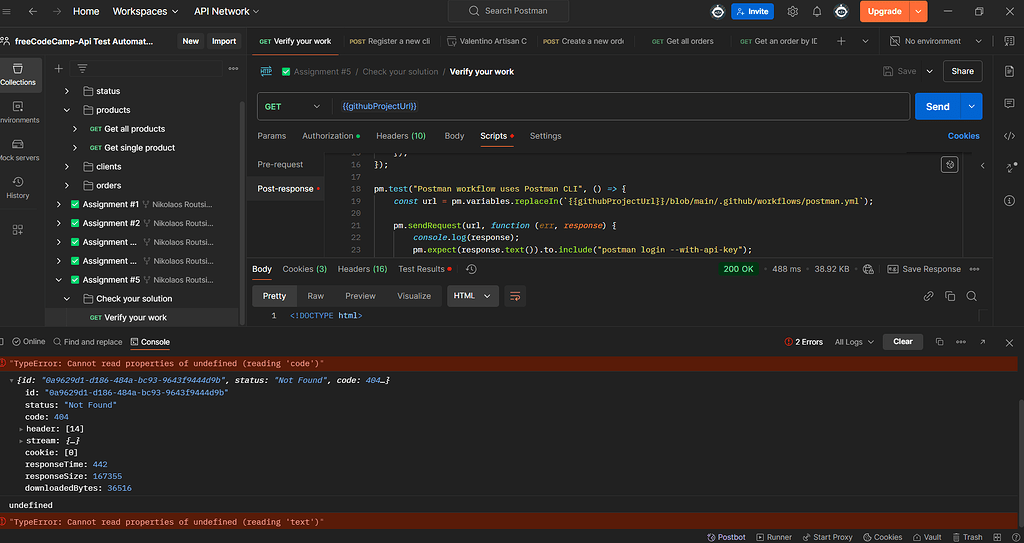Open the HTML format dropdown
This screenshot has height=543, width=1024.
pyautogui.click(x=473, y=296)
